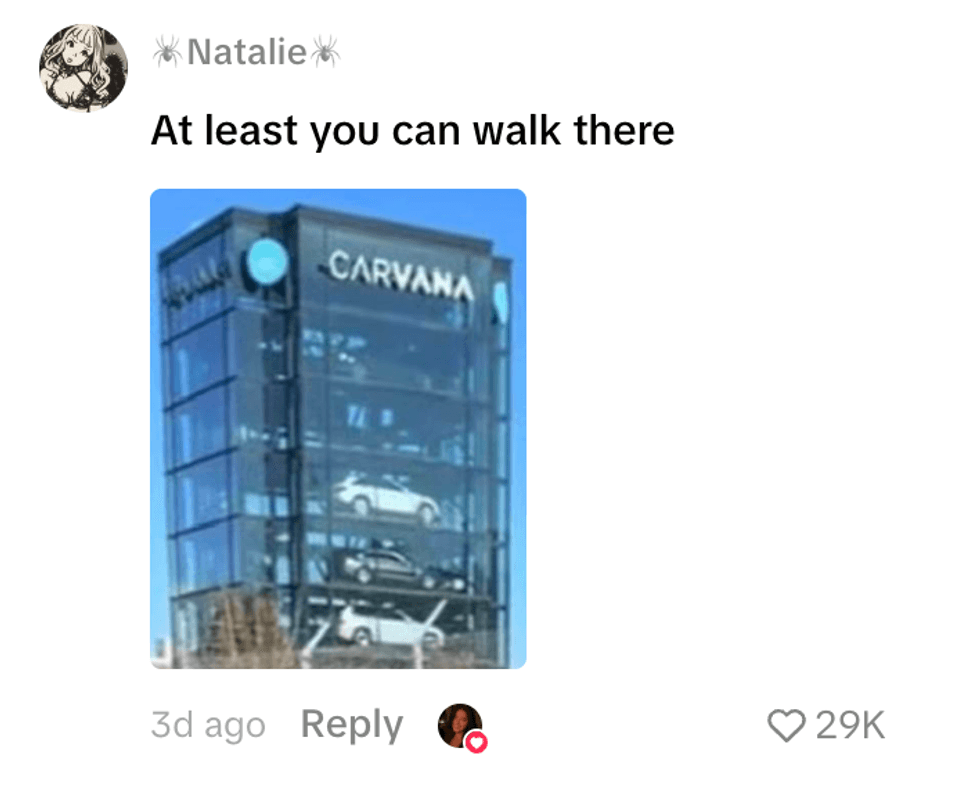Open the Natalie username link
Image resolution: width=980 pixels, height=789 pixels.
[x=247, y=51]
